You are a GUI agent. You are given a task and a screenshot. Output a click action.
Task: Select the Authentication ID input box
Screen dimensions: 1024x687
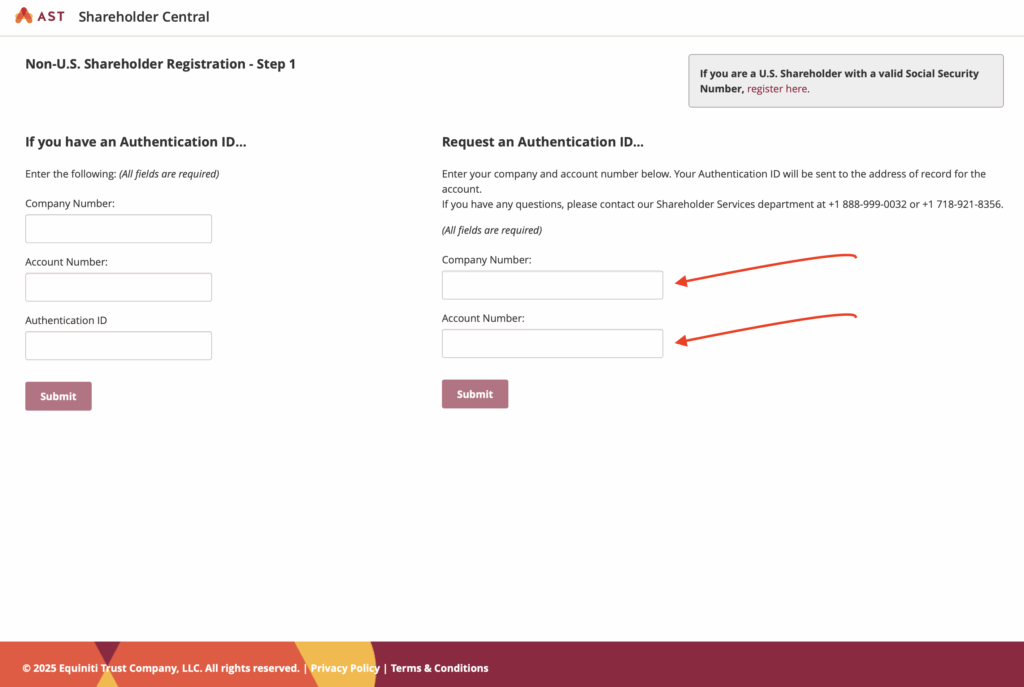click(x=118, y=345)
